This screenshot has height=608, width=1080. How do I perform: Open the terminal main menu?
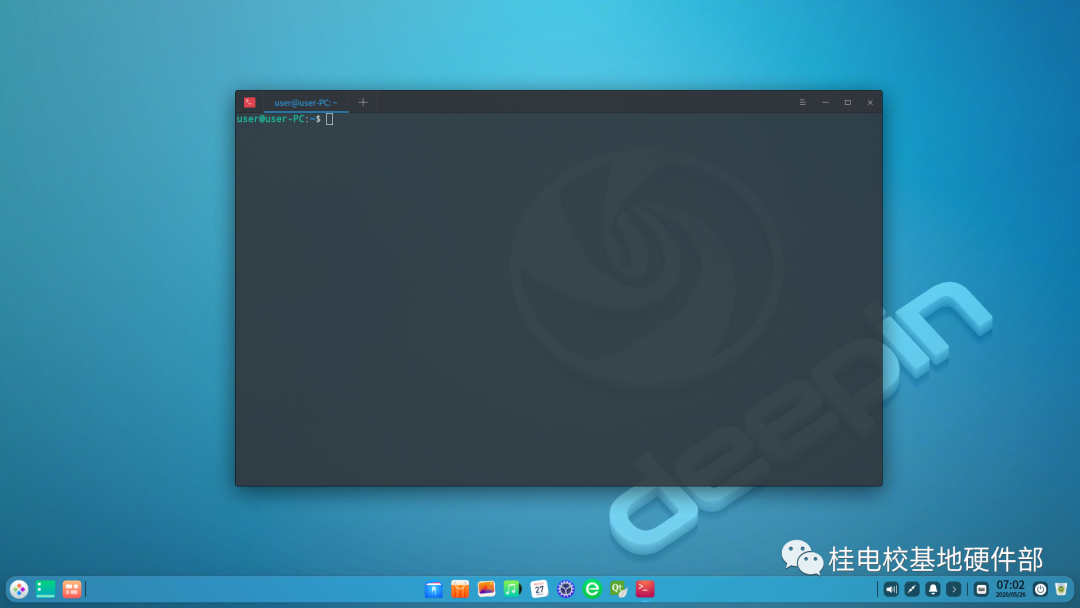point(802,103)
